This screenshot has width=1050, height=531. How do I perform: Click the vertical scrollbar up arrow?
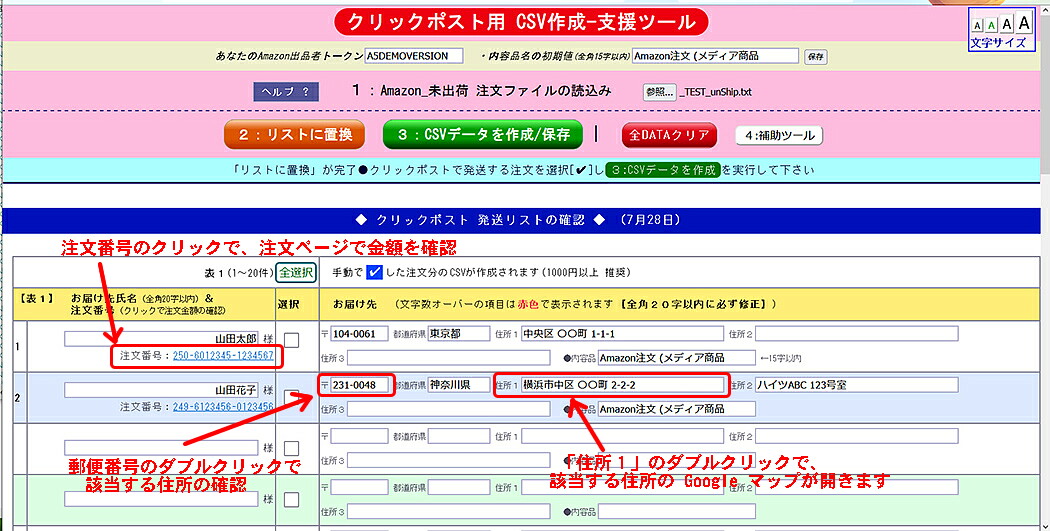pyautogui.click(x=1045, y=12)
